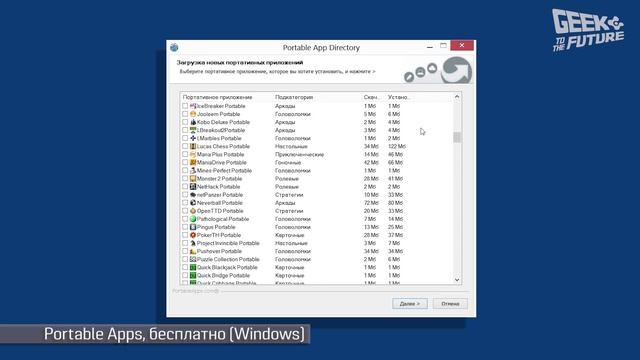The width and height of the screenshot is (640, 360).
Task: Click Стратегии subcategory of netPanzer
Action: 289,195
